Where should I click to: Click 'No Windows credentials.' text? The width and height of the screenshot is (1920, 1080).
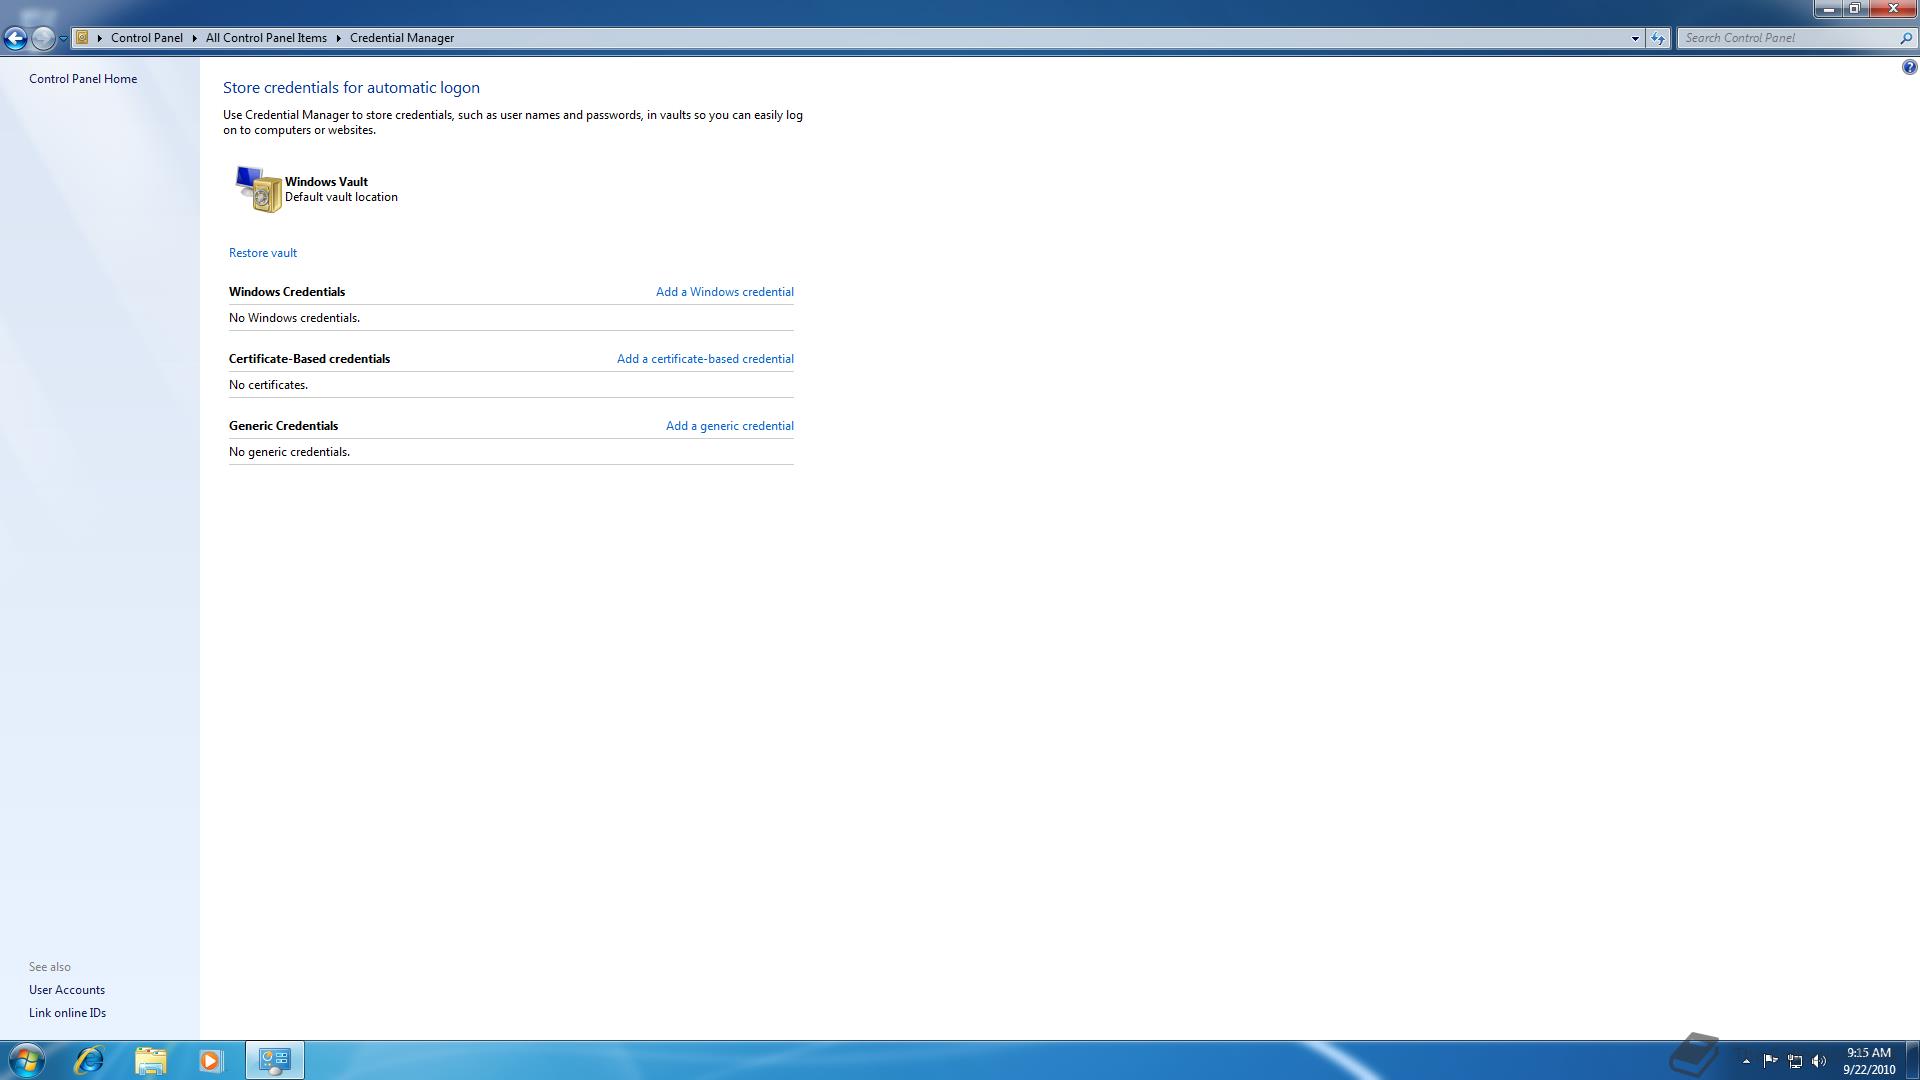pos(294,318)
